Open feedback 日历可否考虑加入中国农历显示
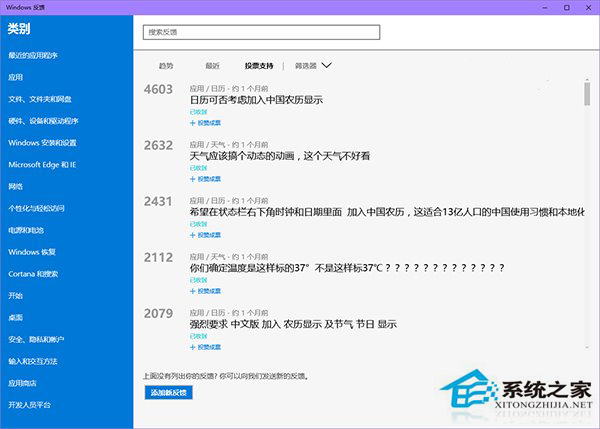This screenshot has width=600, height=429. pyautogui.click(x=256, y=100)
